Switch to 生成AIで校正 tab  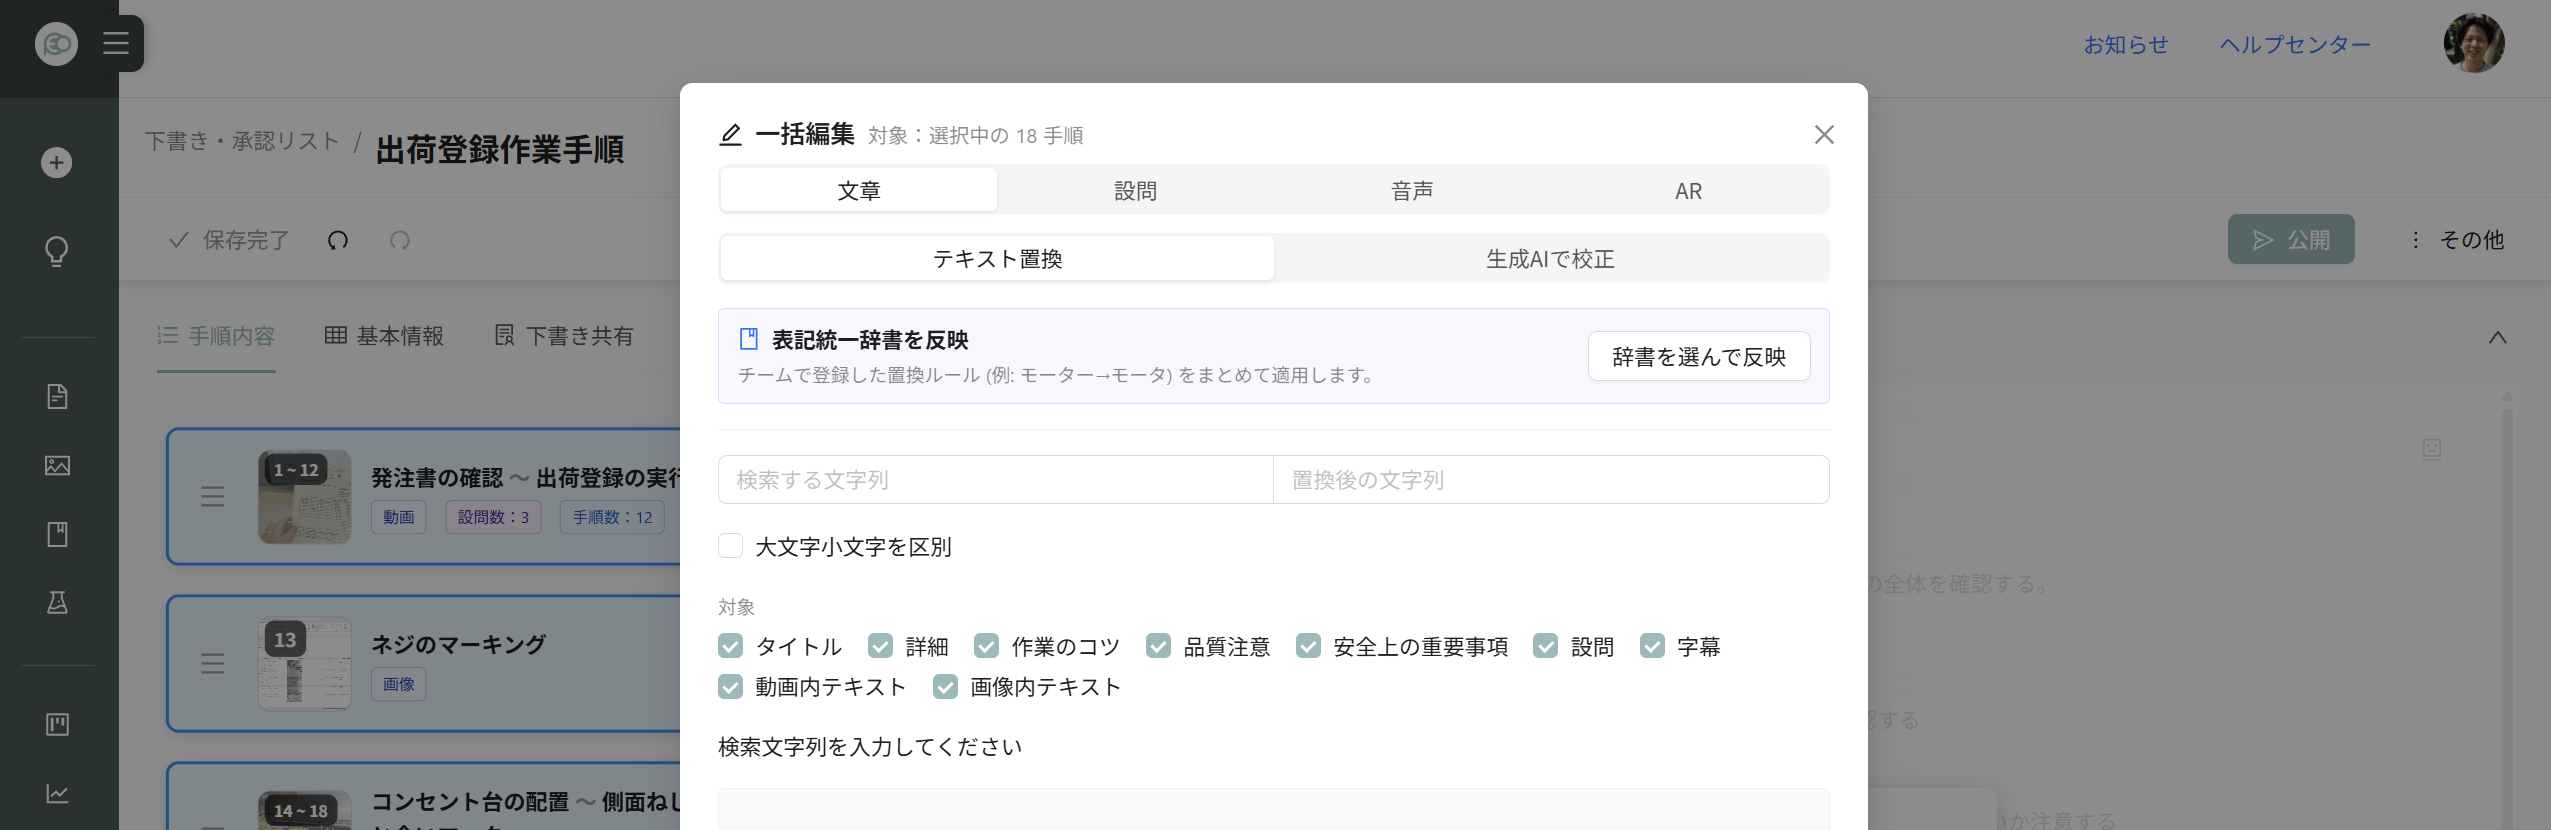point(1550,258)
